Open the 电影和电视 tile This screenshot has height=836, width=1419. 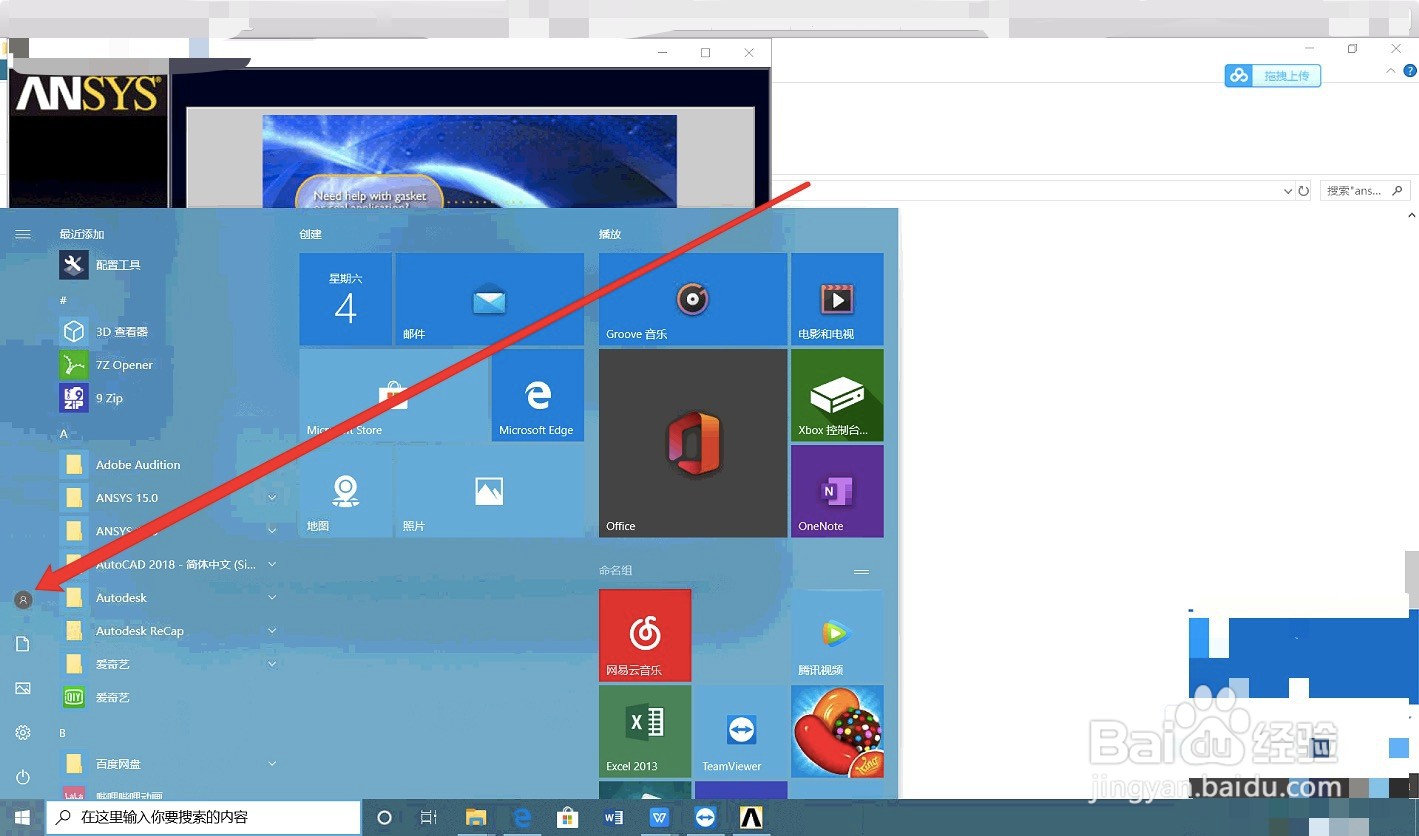click(x=837, y=299)
